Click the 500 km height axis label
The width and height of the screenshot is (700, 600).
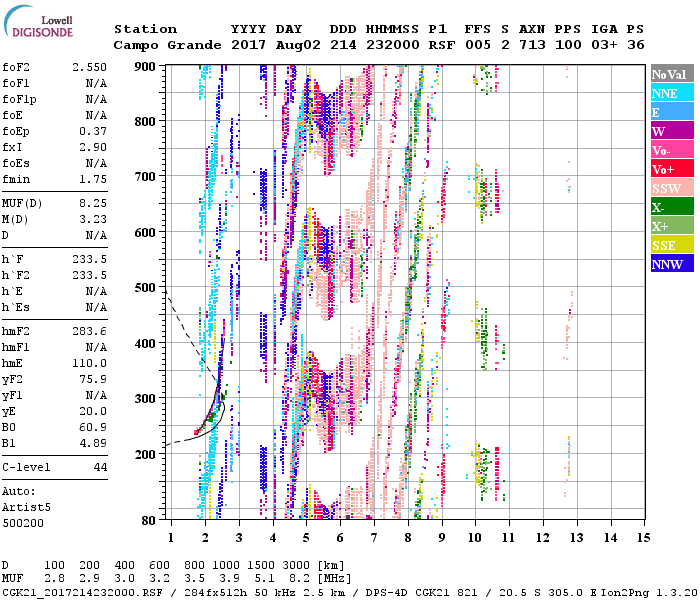[145, 288]
